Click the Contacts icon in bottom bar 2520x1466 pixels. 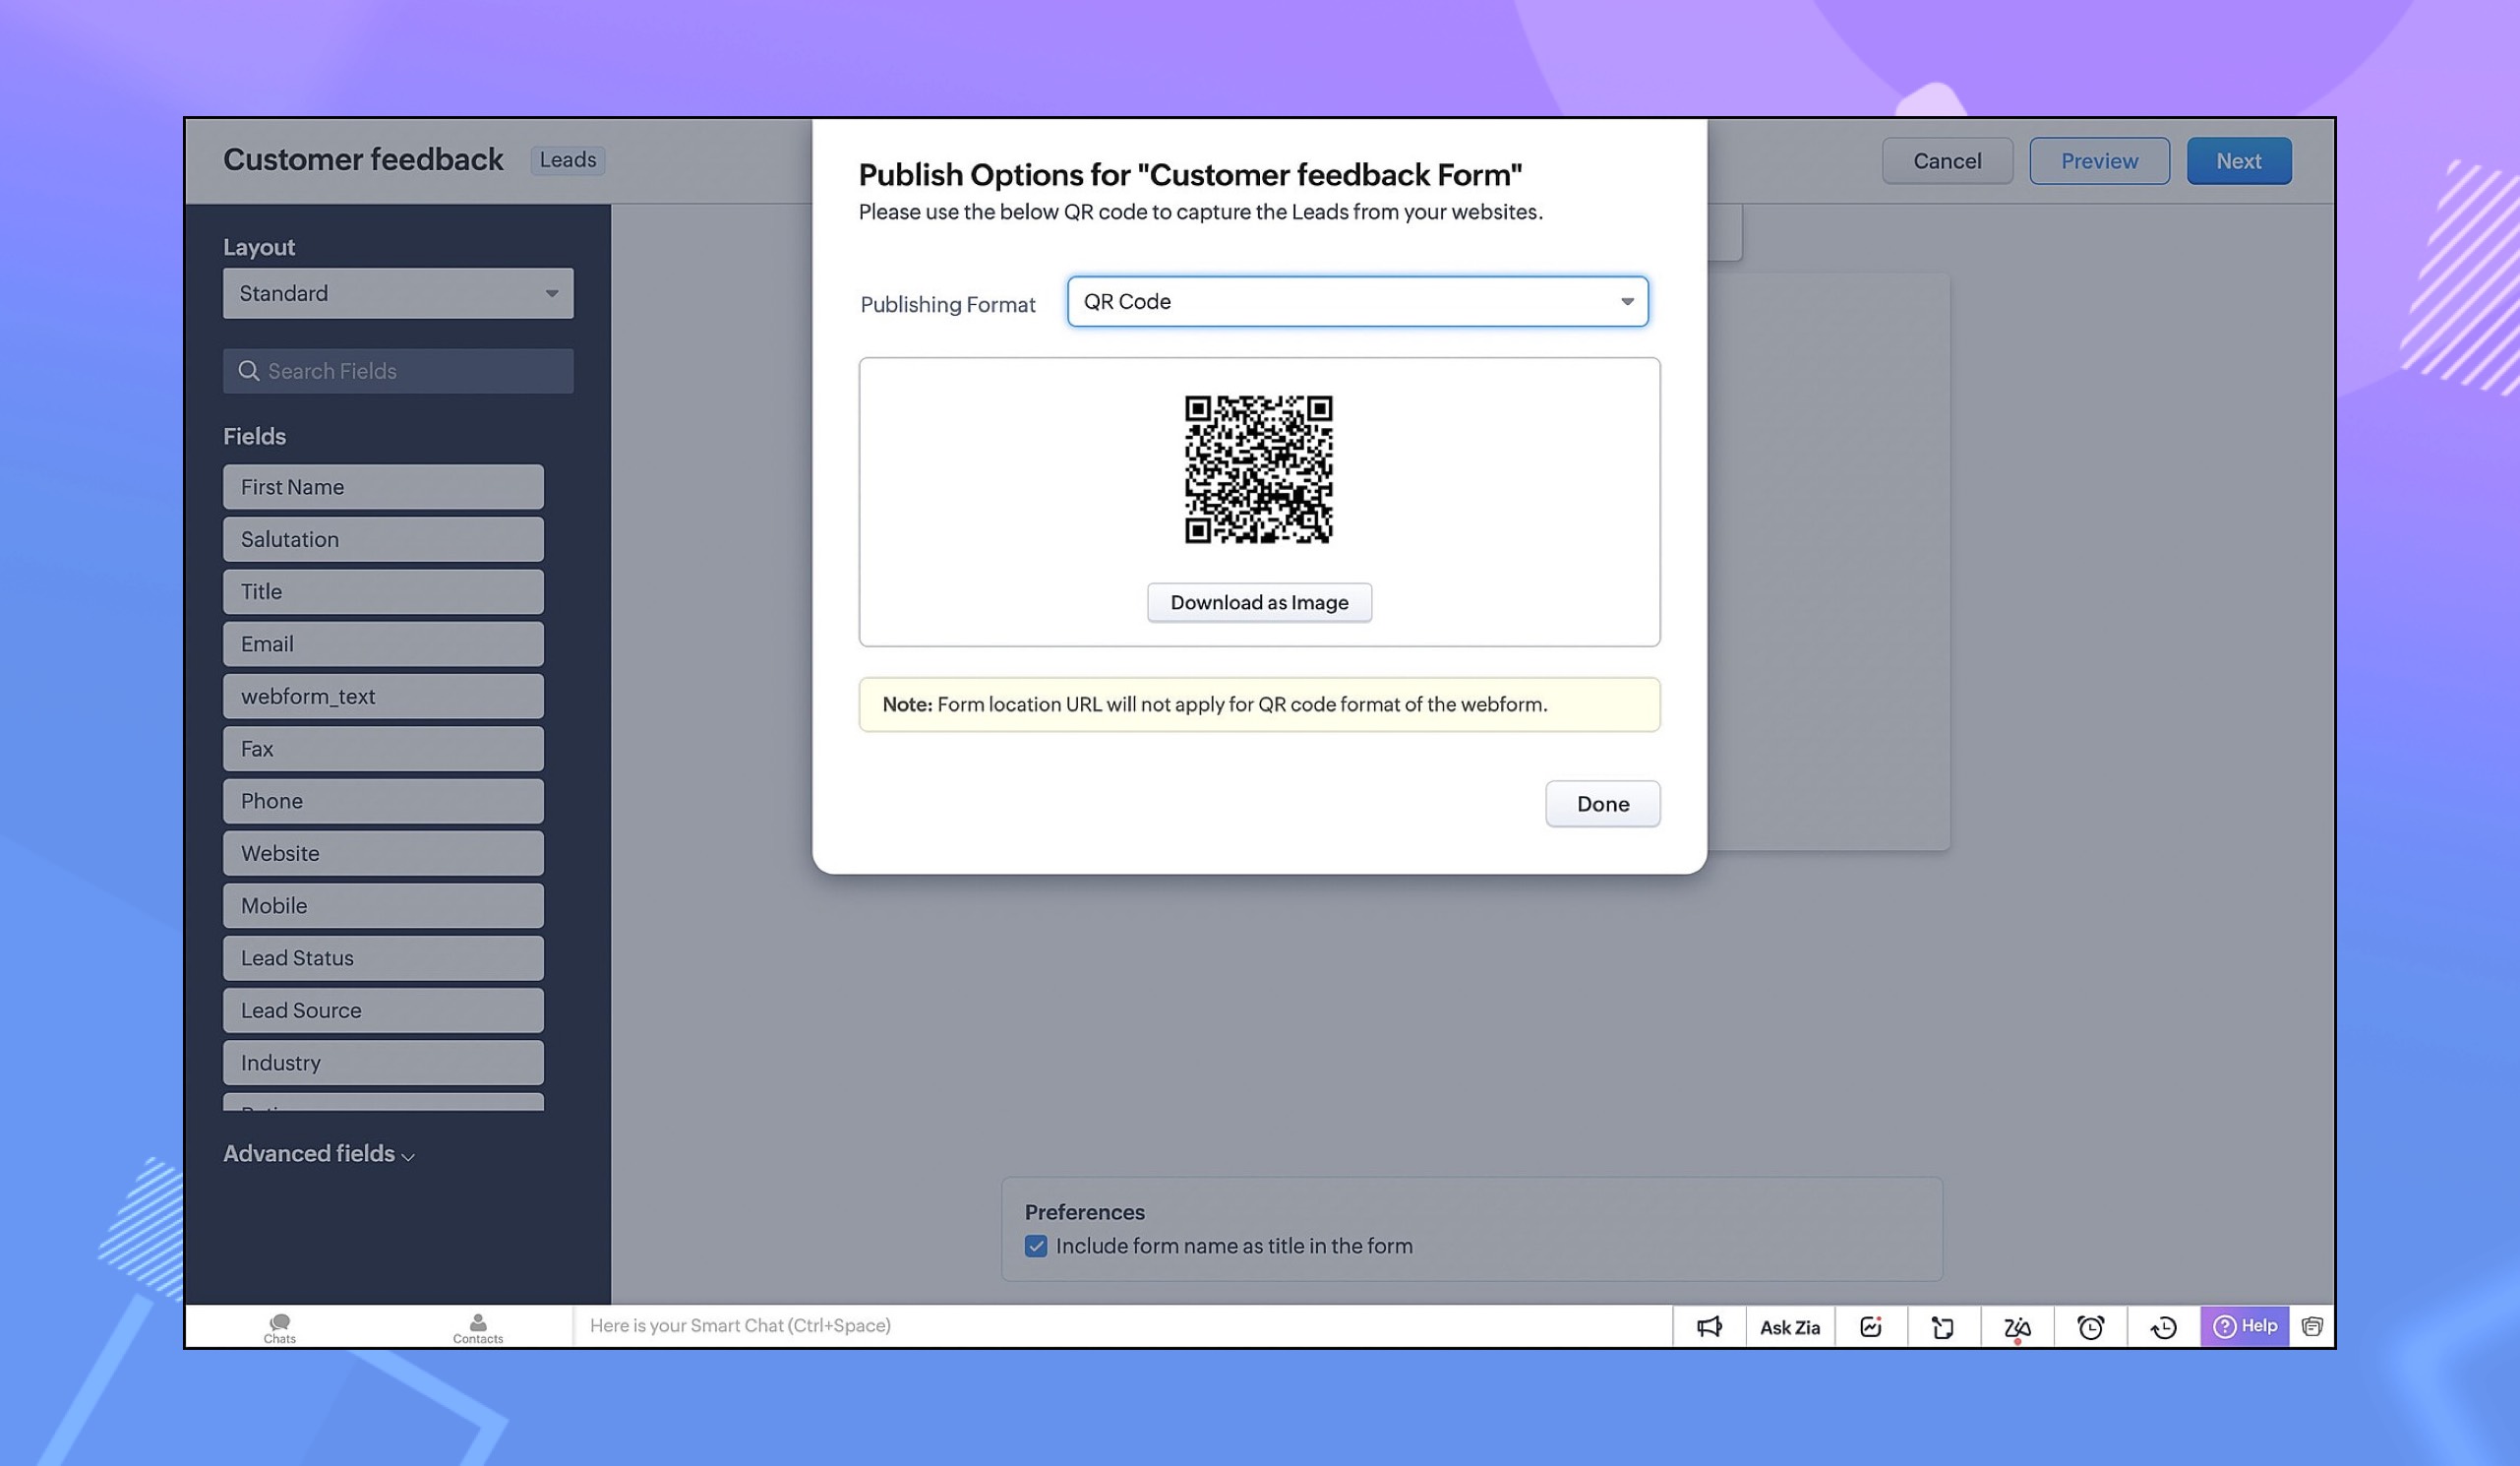(x=478, y=1327)
